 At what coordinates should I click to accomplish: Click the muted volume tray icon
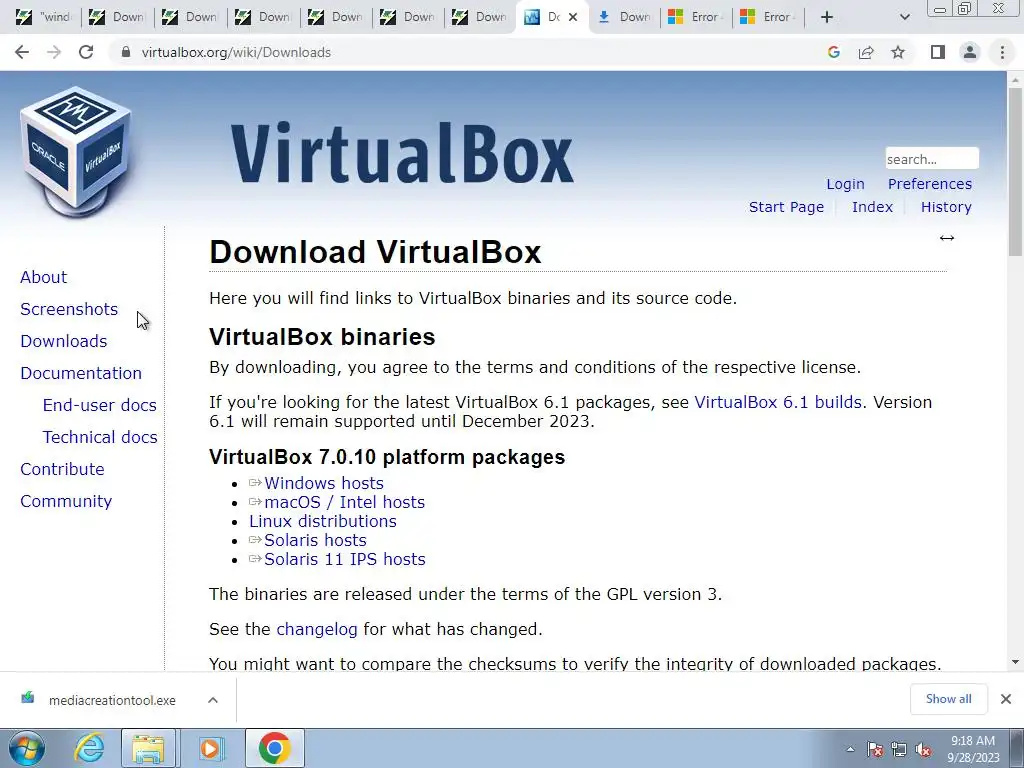point(923,750)
